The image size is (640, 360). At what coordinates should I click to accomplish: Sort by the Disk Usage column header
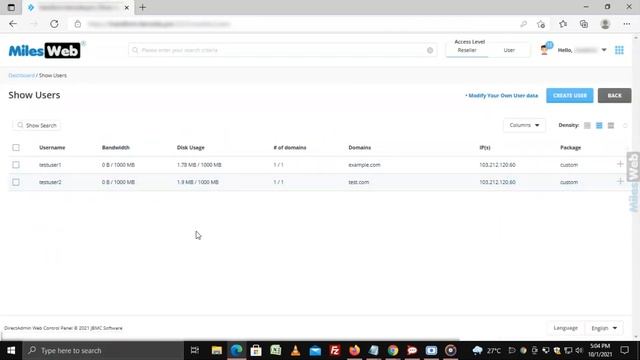[x=191, y=147]
